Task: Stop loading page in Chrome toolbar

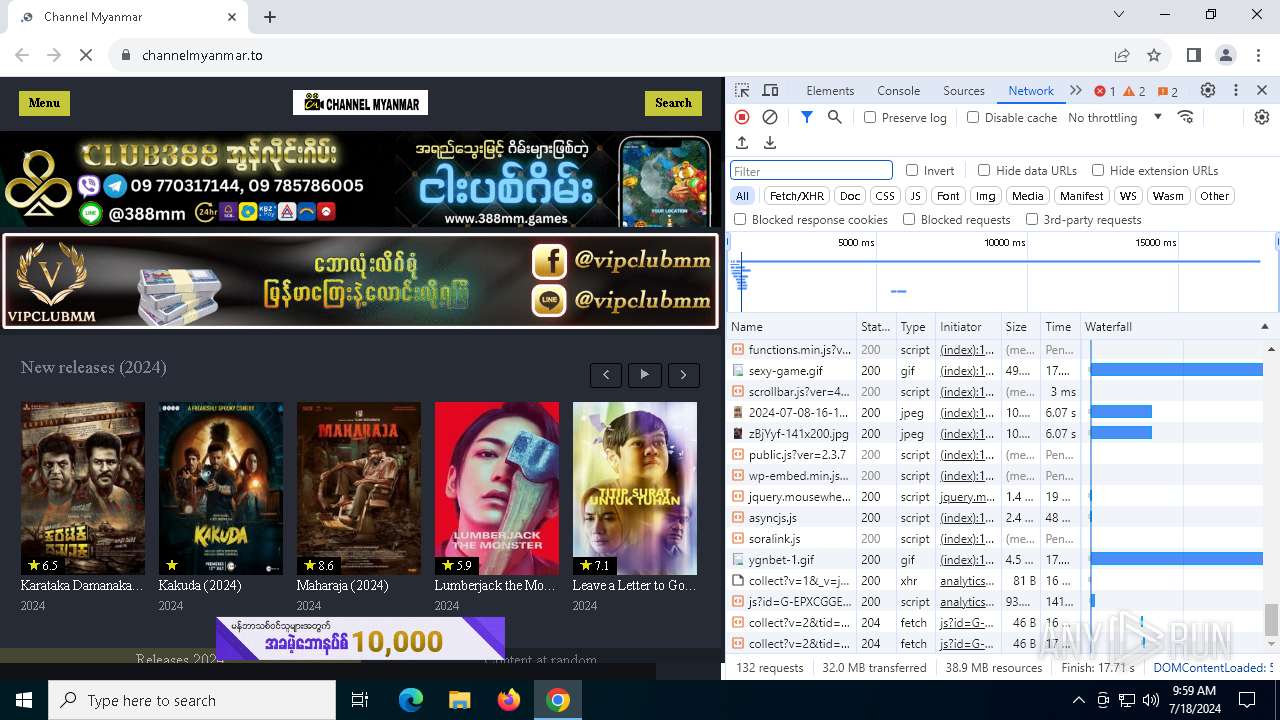Action: [86, 55]
